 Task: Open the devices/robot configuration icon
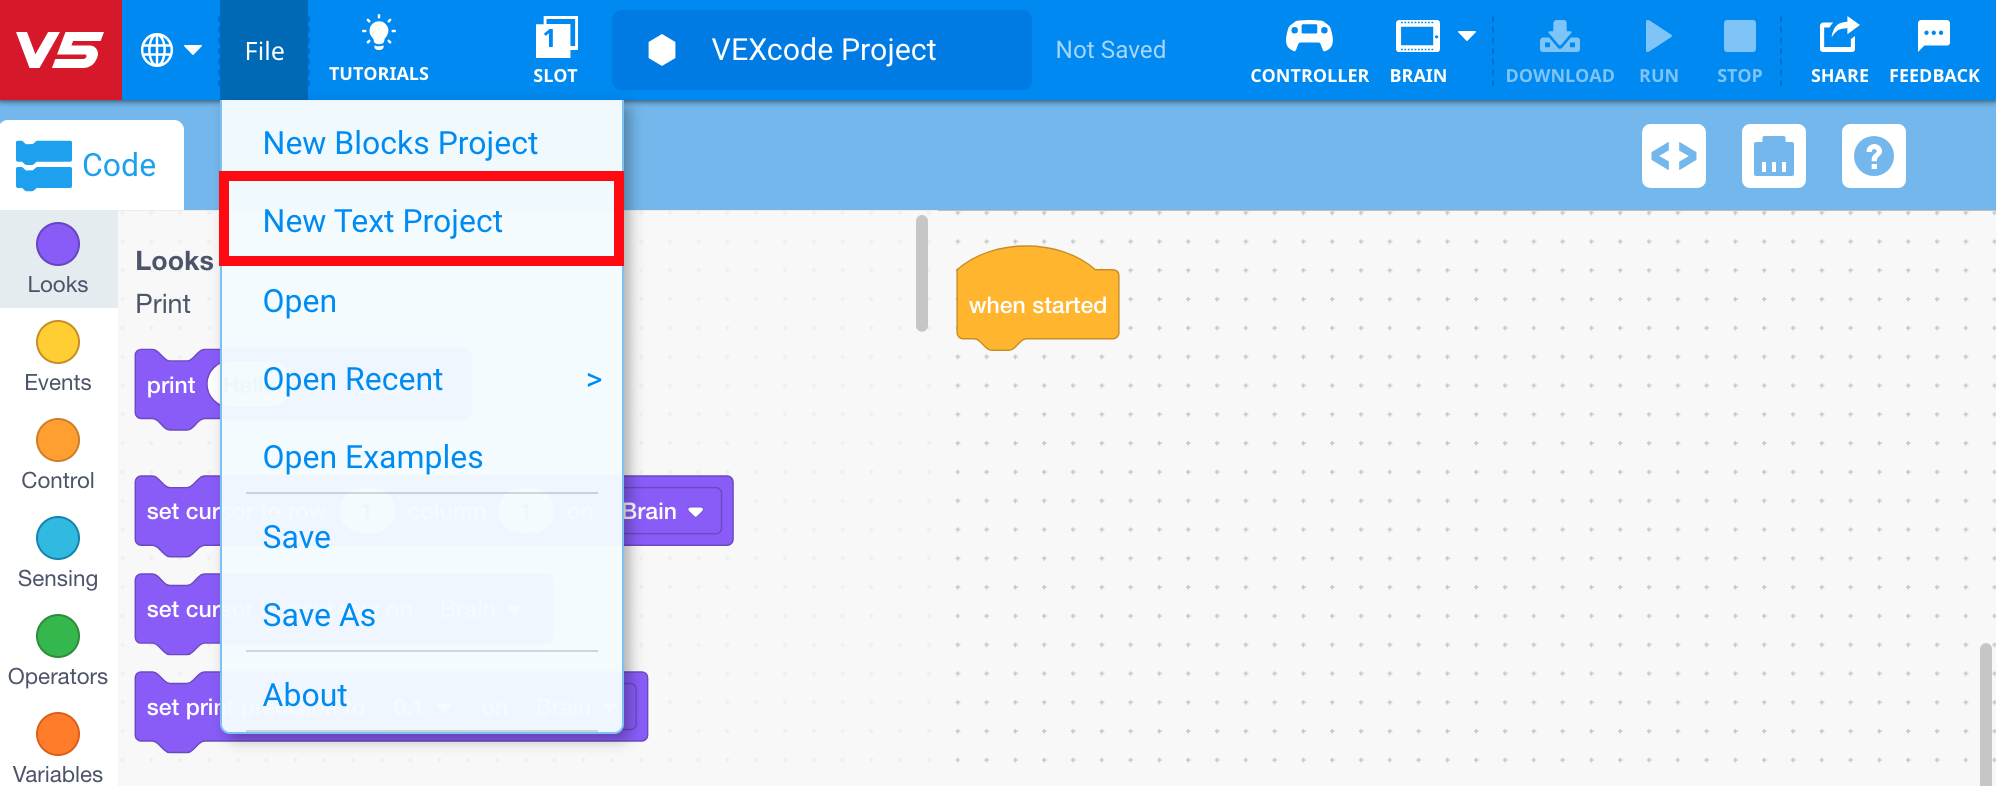tap(1773, 156)
